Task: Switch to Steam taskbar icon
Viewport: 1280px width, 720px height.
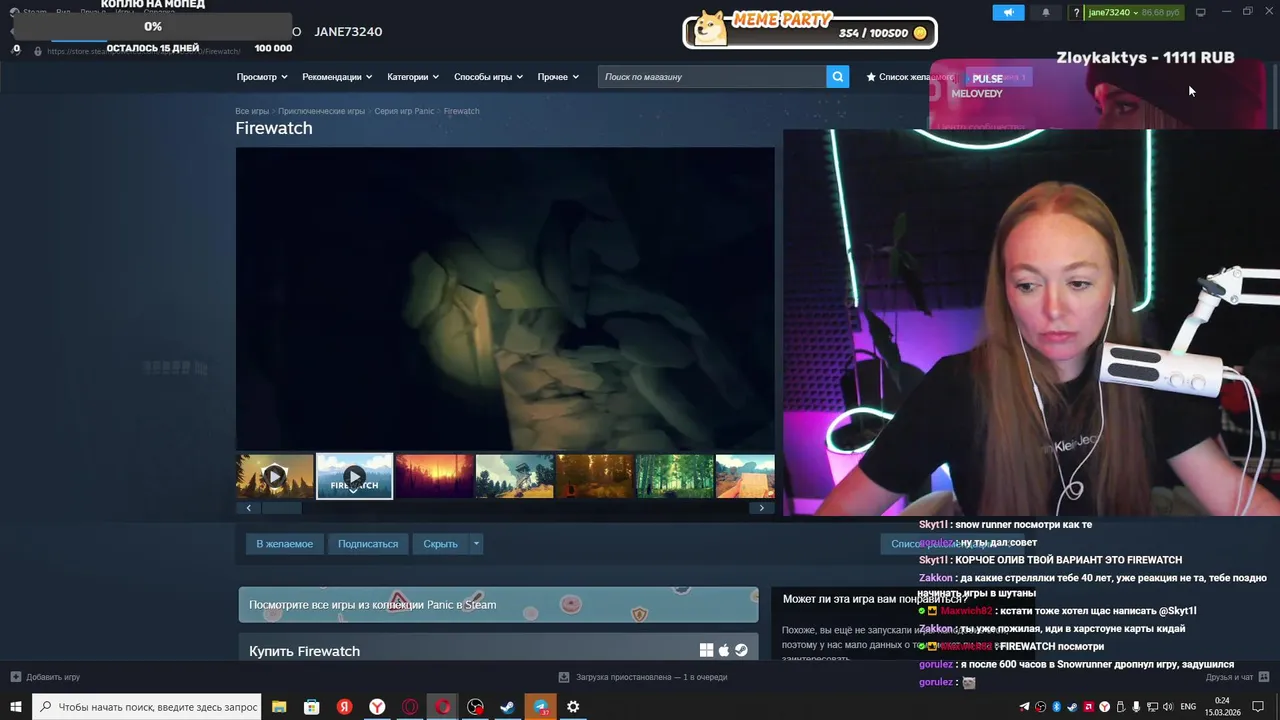Action: coord(508,707)
